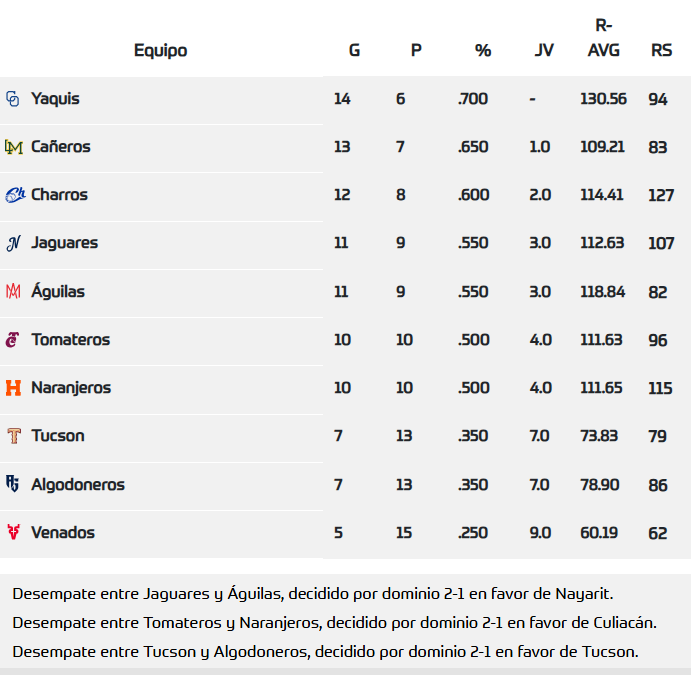
Task: Click the RS column header
Action: coord(661,50)
